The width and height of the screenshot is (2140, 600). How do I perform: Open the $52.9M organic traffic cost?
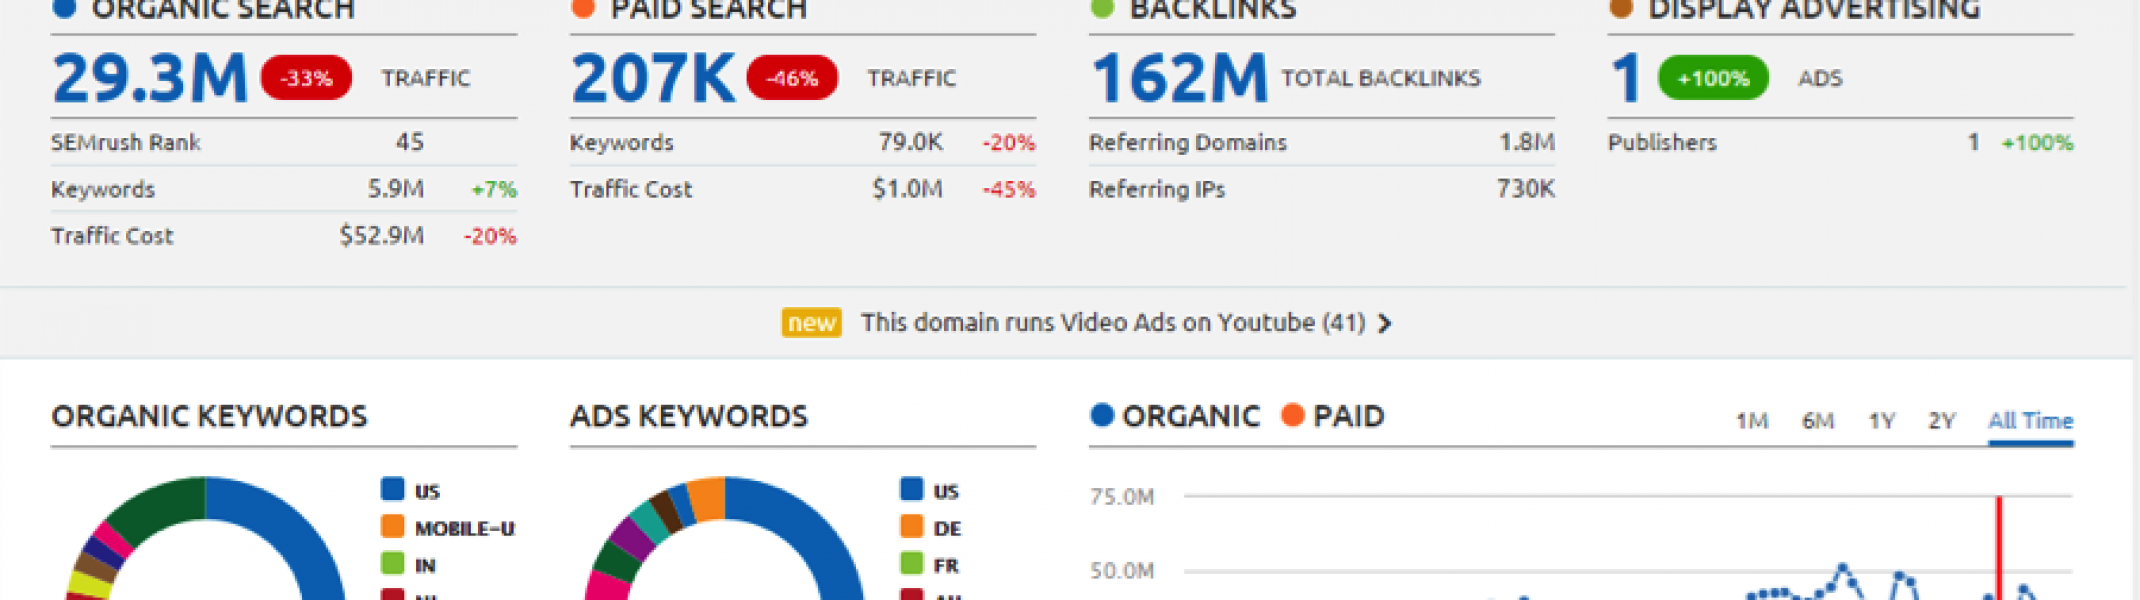(x=382, y=236)
